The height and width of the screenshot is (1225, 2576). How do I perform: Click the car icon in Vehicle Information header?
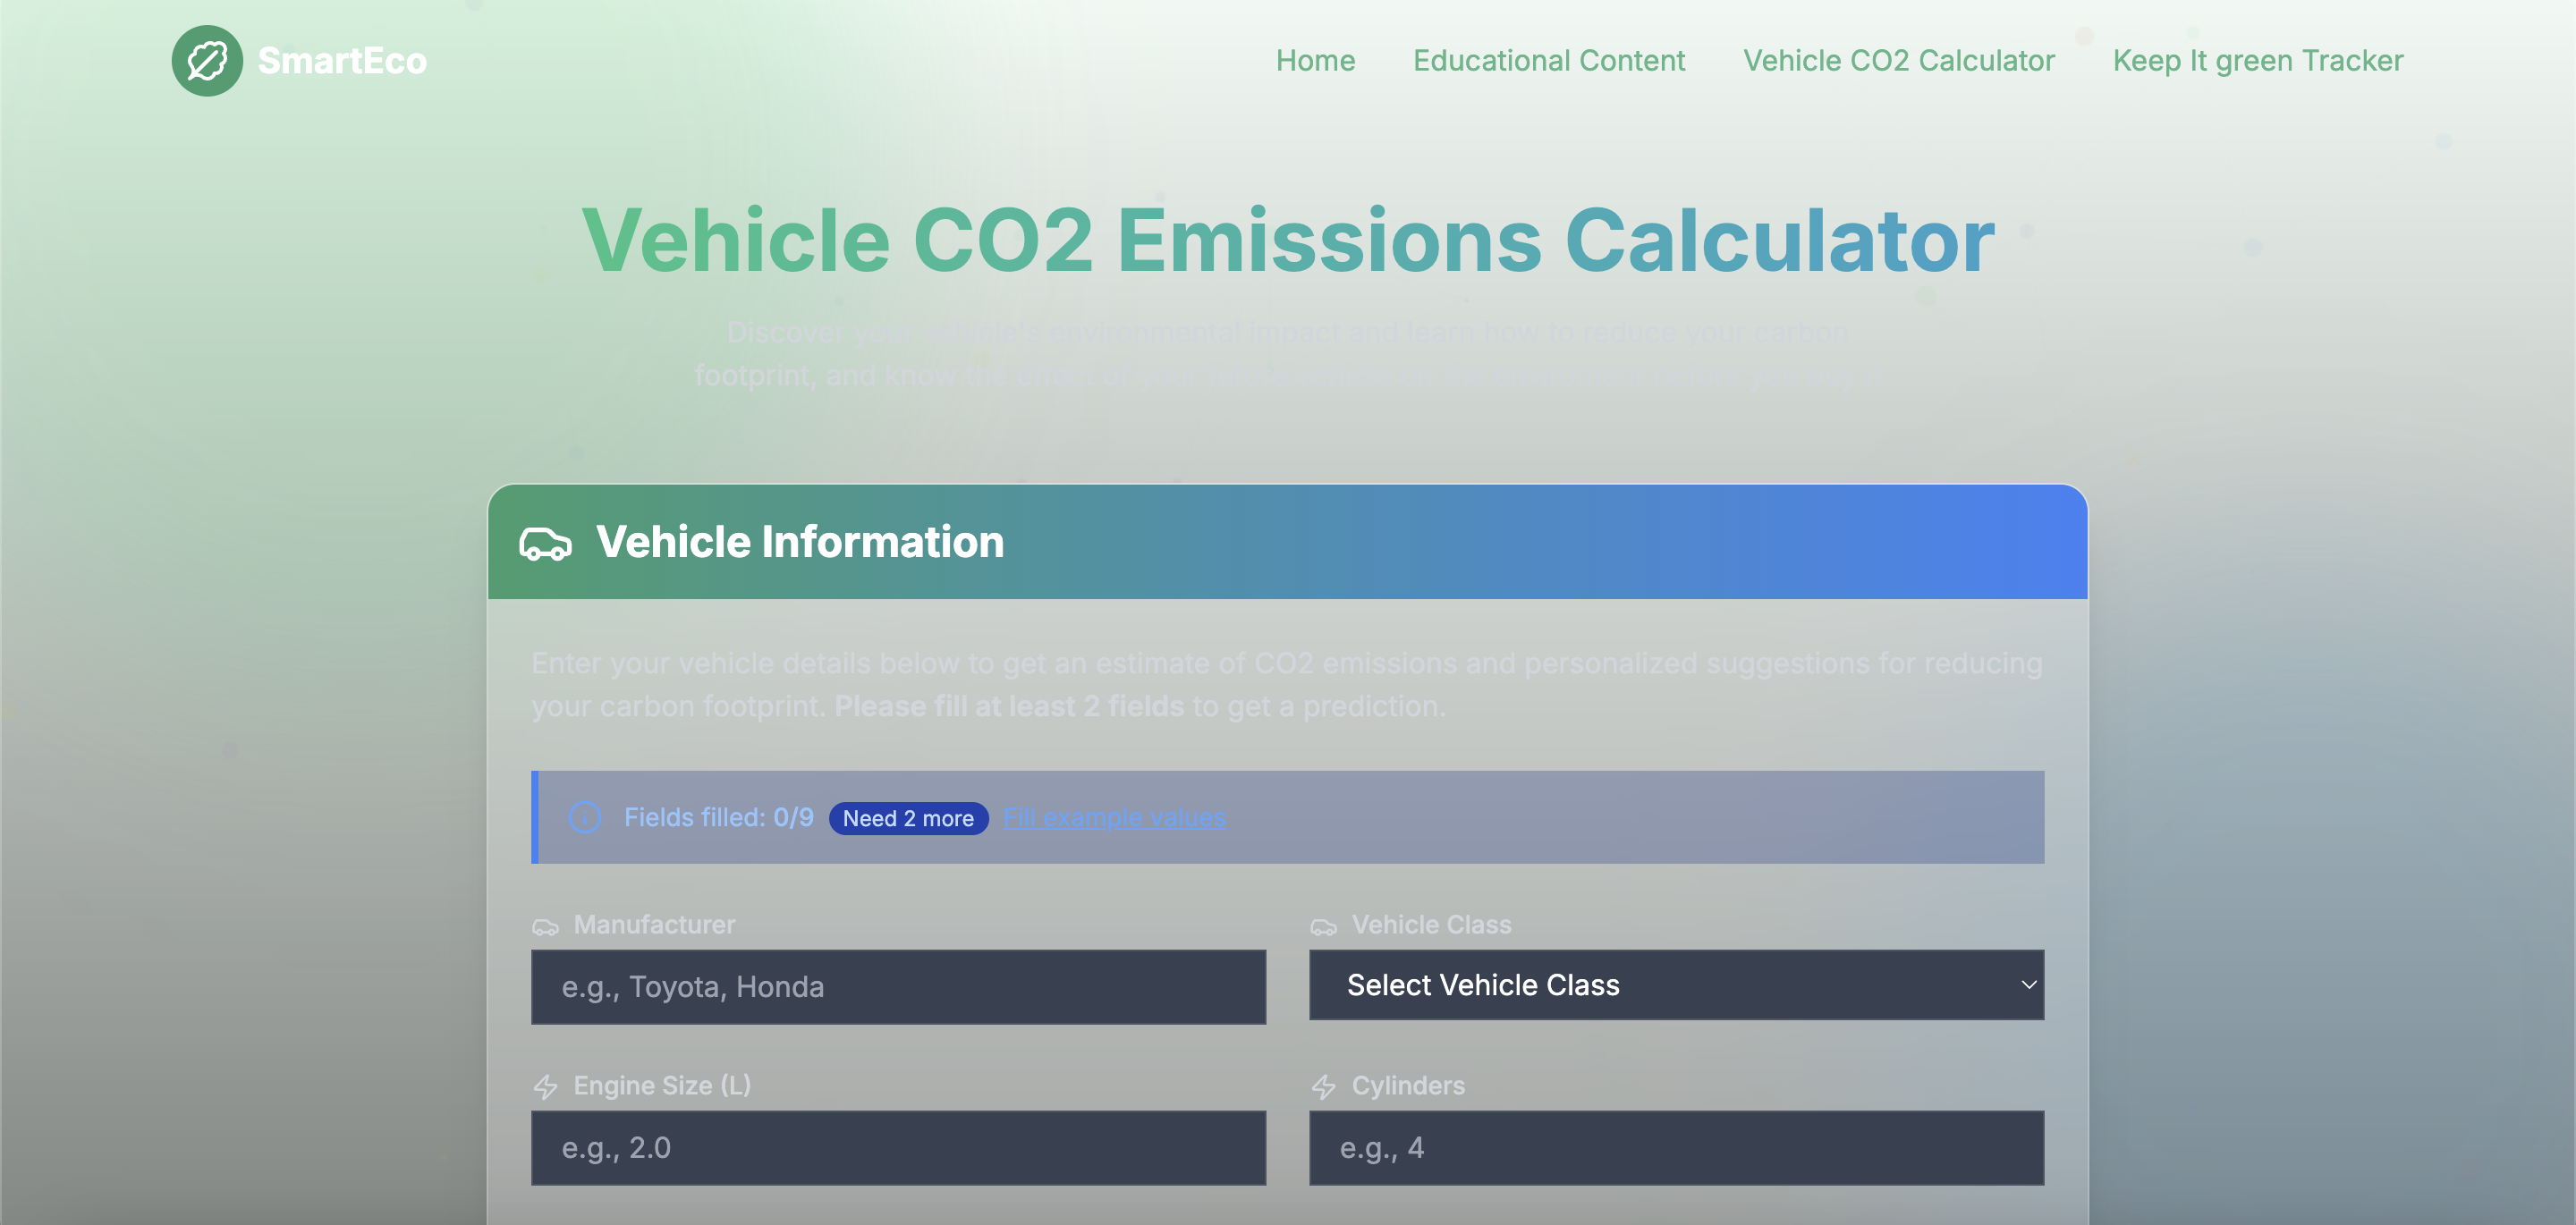pos(545,543)
